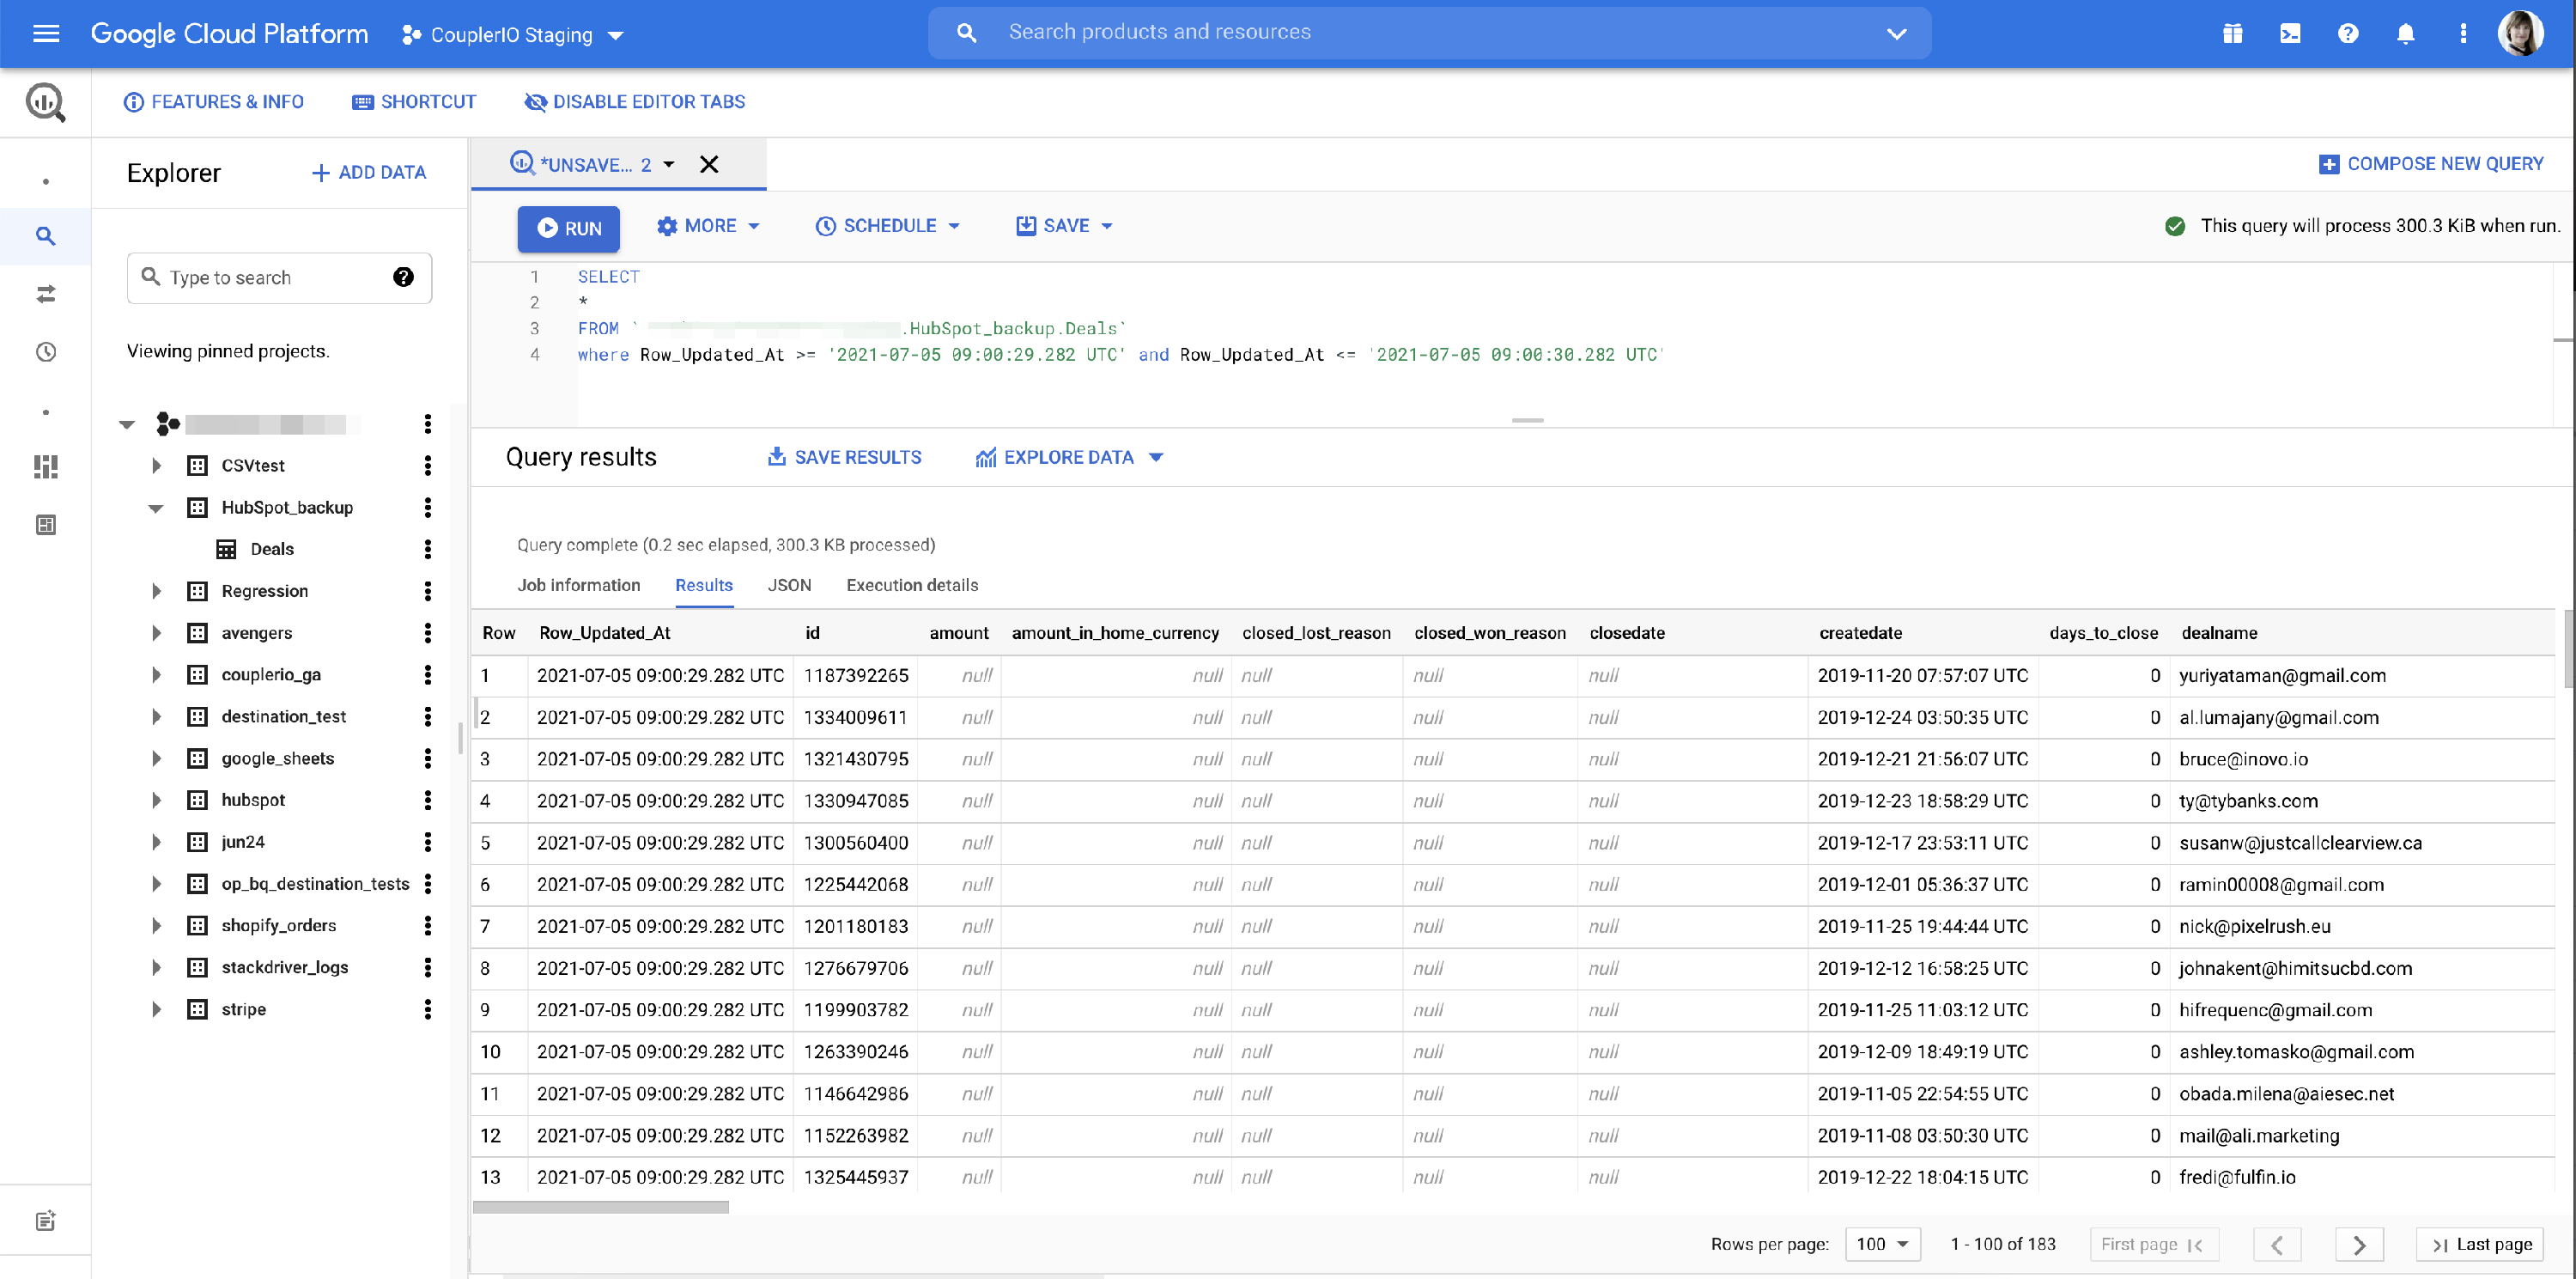
Task: Open the EXPLORE DATA dropdown
Action: pos(1070,458)
